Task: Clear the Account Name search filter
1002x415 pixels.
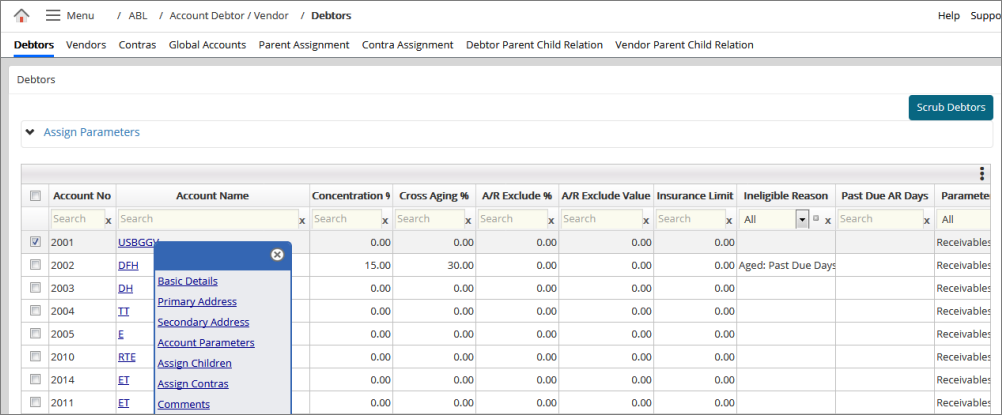Action: tap(302, 220)
